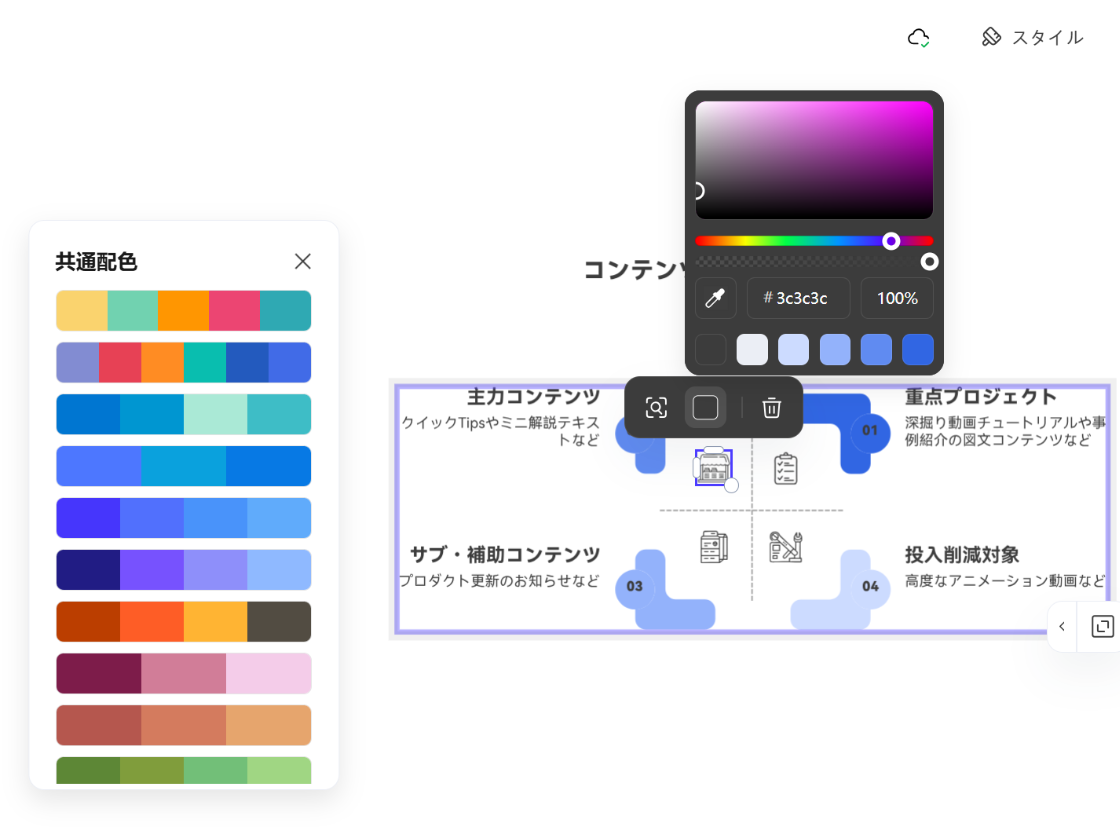The image size is (1120, 840).
Task: Click the opacity slider handle
Action: click(929, 262)
